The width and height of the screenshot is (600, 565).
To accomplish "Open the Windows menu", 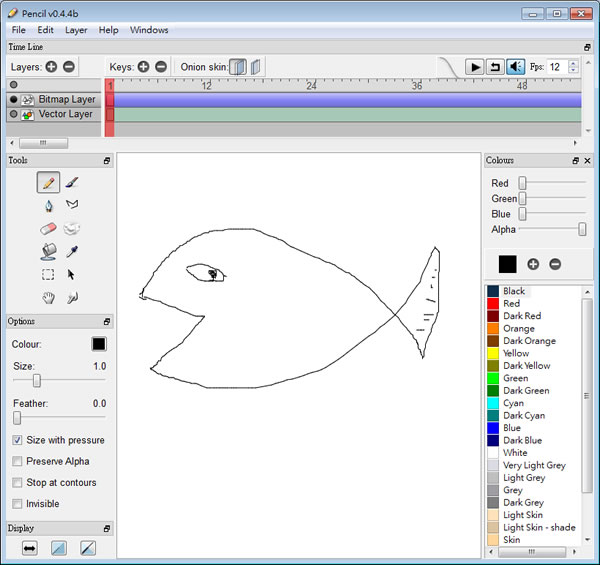I will pos(149,30).
